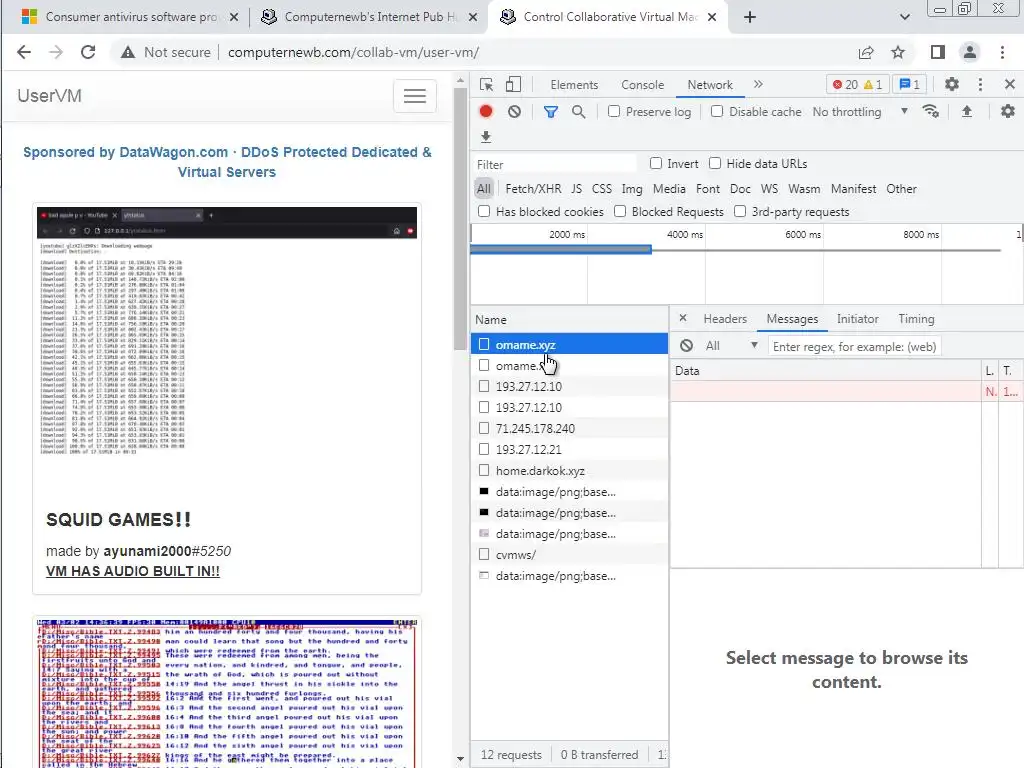Click the inspect element picker icon
The width and height of the screenshot is (1024, 768).
[486, 84]
